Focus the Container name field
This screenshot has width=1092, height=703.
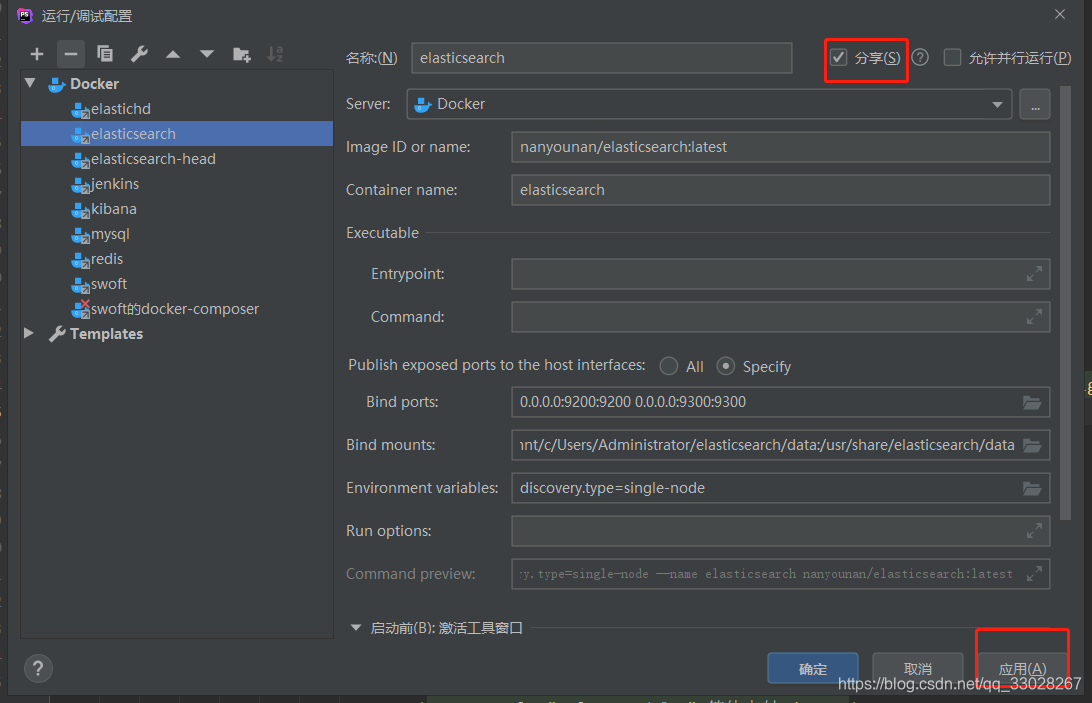(781, 190)
